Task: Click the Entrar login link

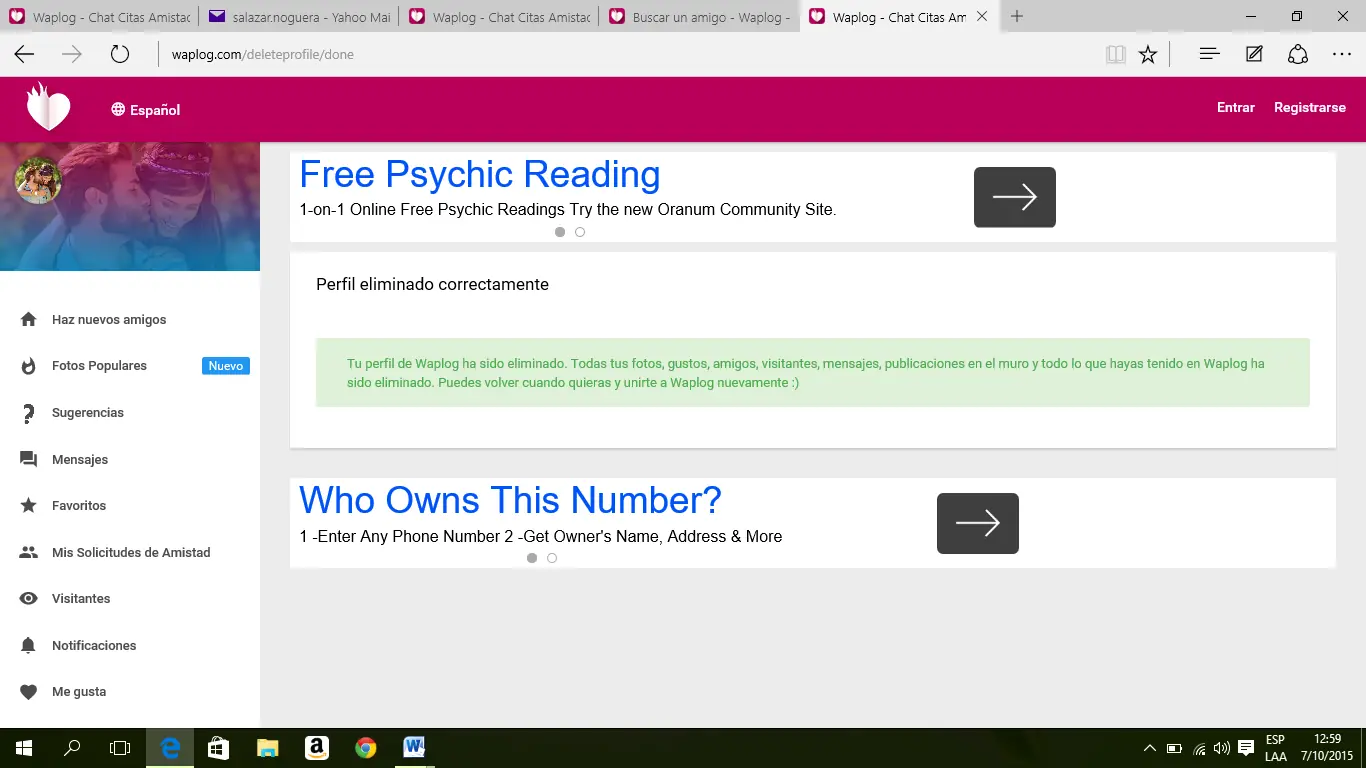Action: click(1236, 108)
